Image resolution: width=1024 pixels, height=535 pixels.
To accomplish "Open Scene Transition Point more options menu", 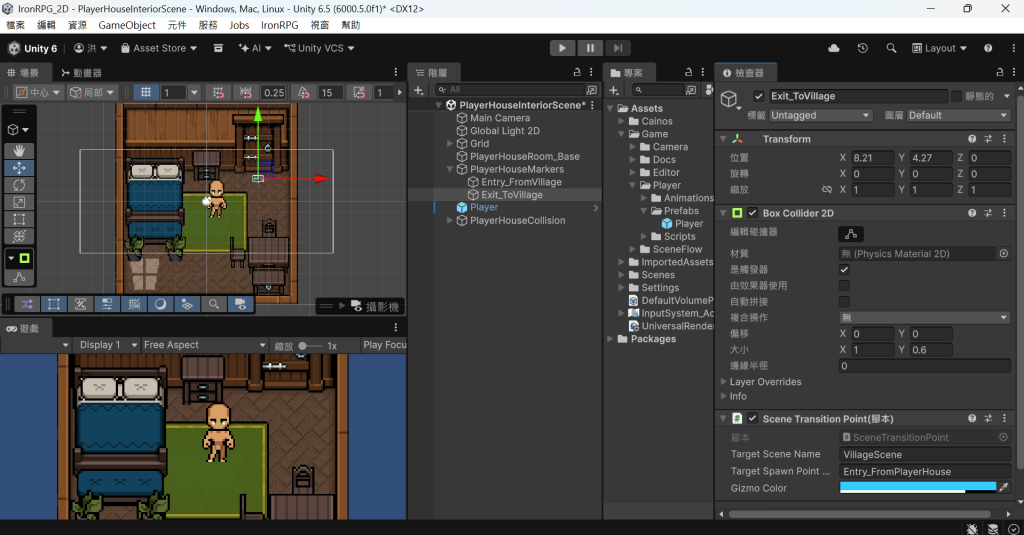I will (x=1004, y=418).
